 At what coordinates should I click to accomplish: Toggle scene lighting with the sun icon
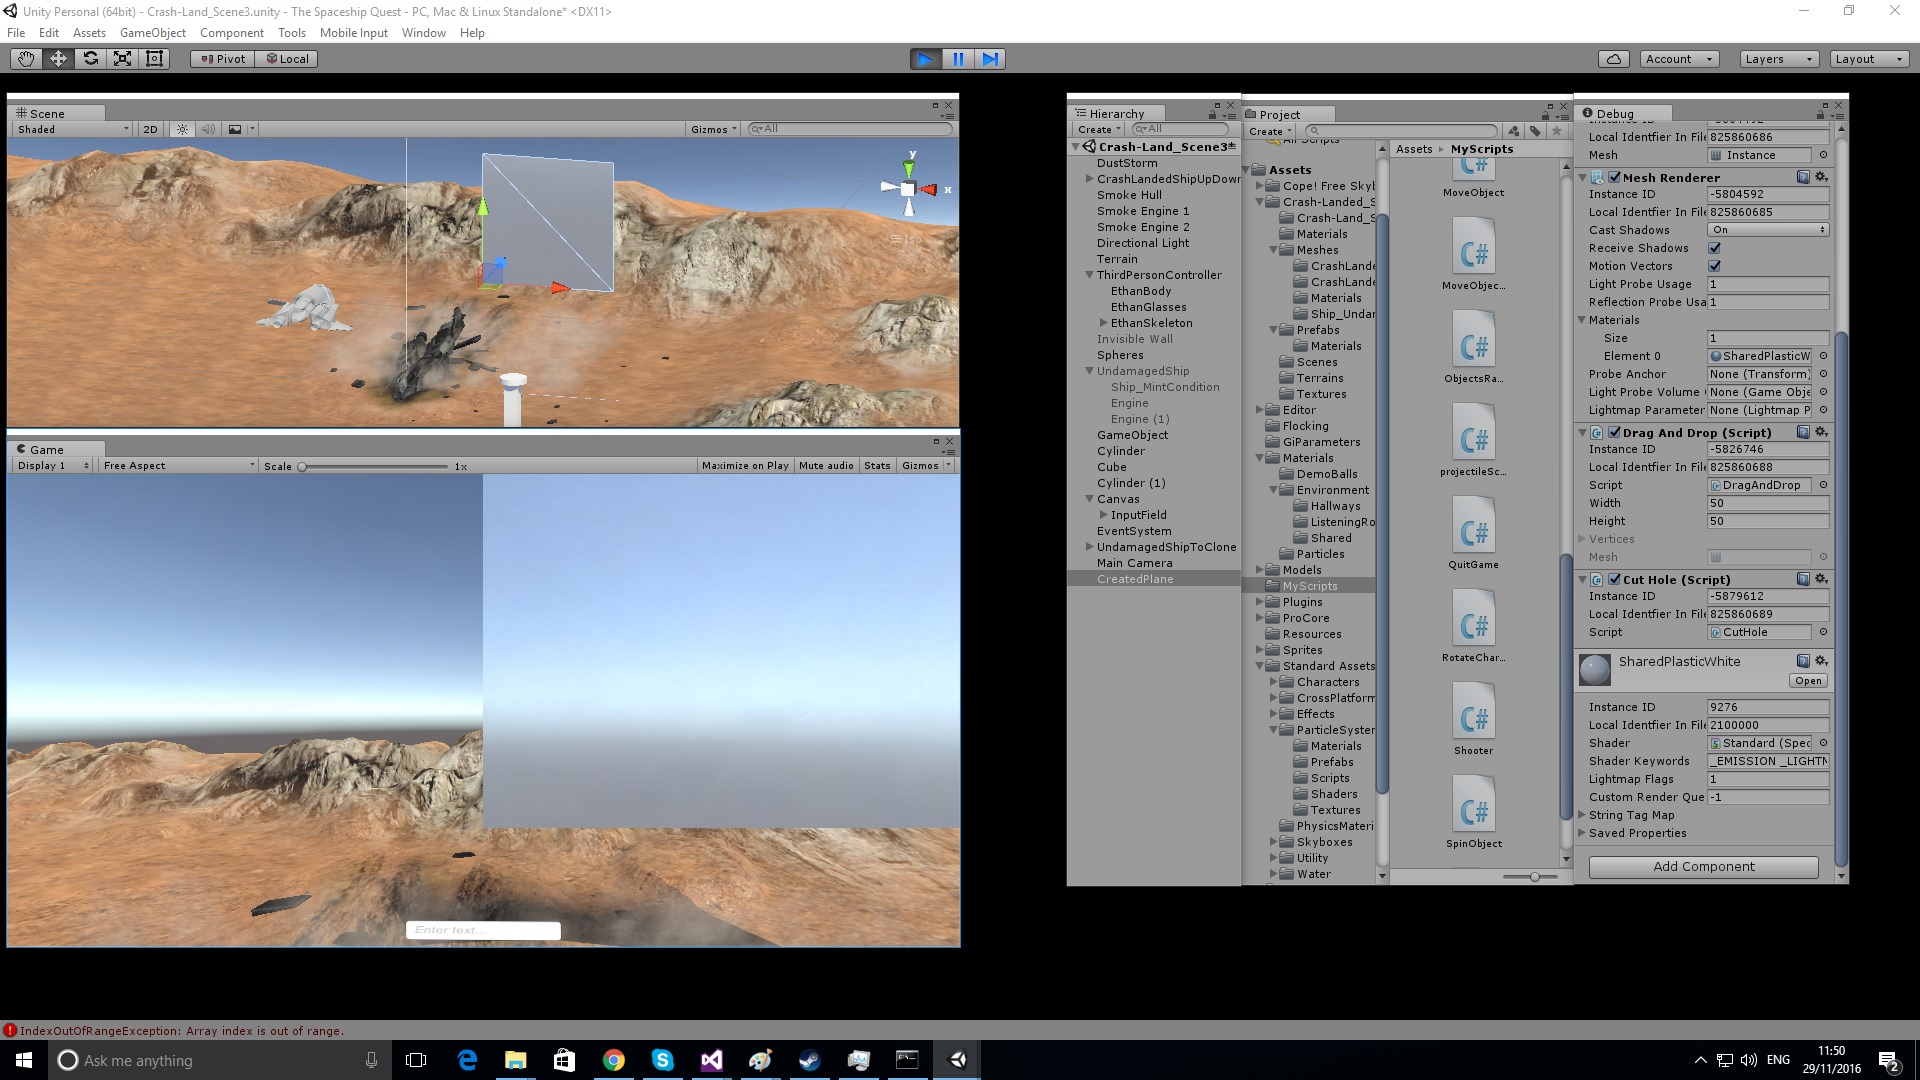click(182, 129)
